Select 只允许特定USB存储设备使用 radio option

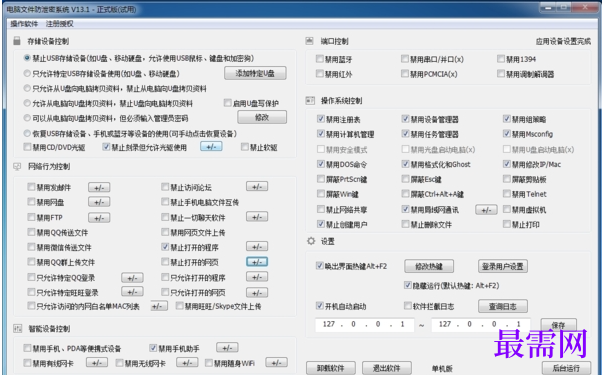27,73
